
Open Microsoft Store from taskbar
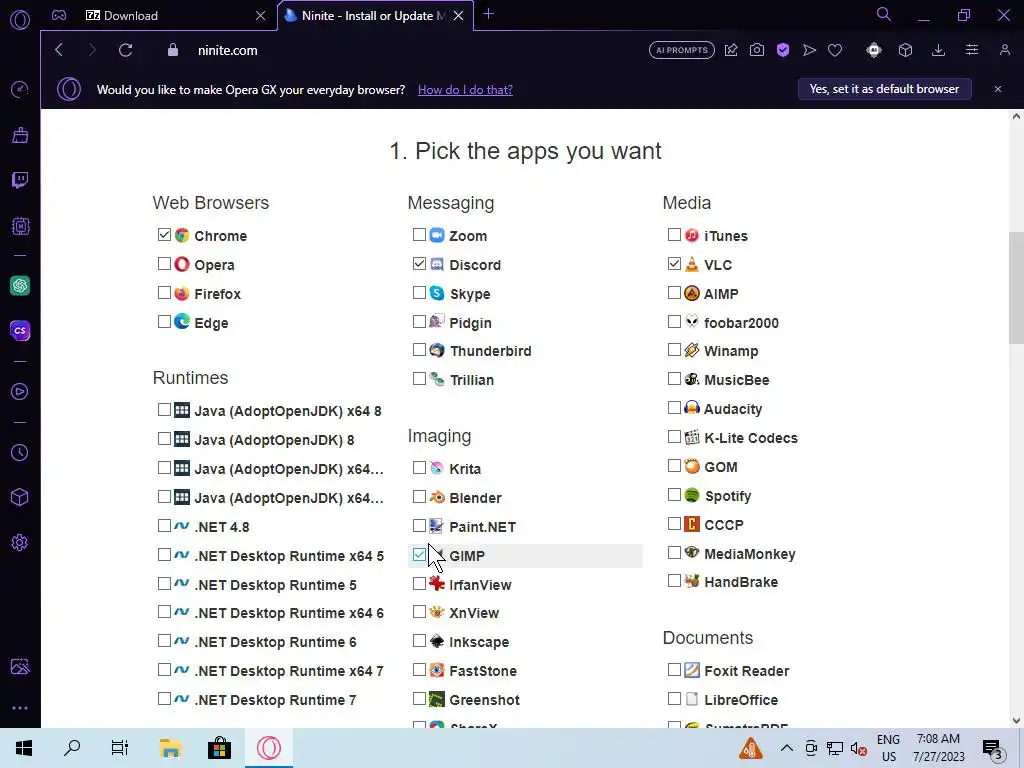coord(219,748)
